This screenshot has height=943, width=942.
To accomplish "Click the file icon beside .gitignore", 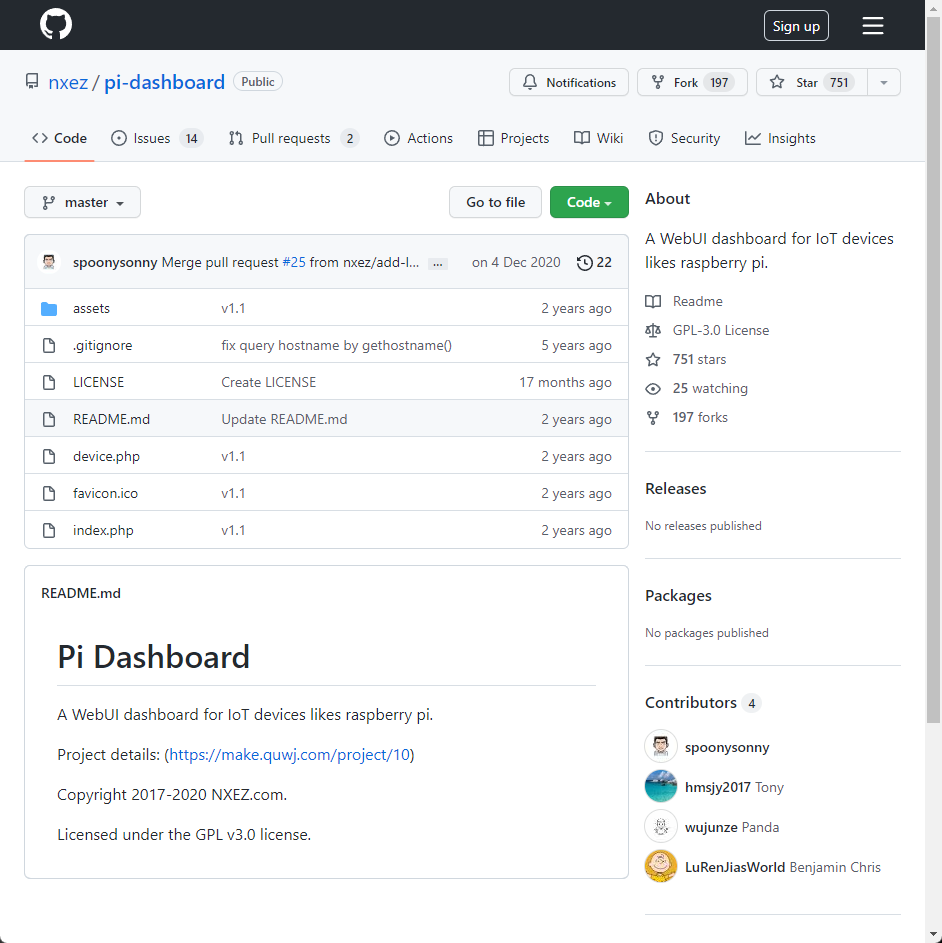I will (49, 346).
